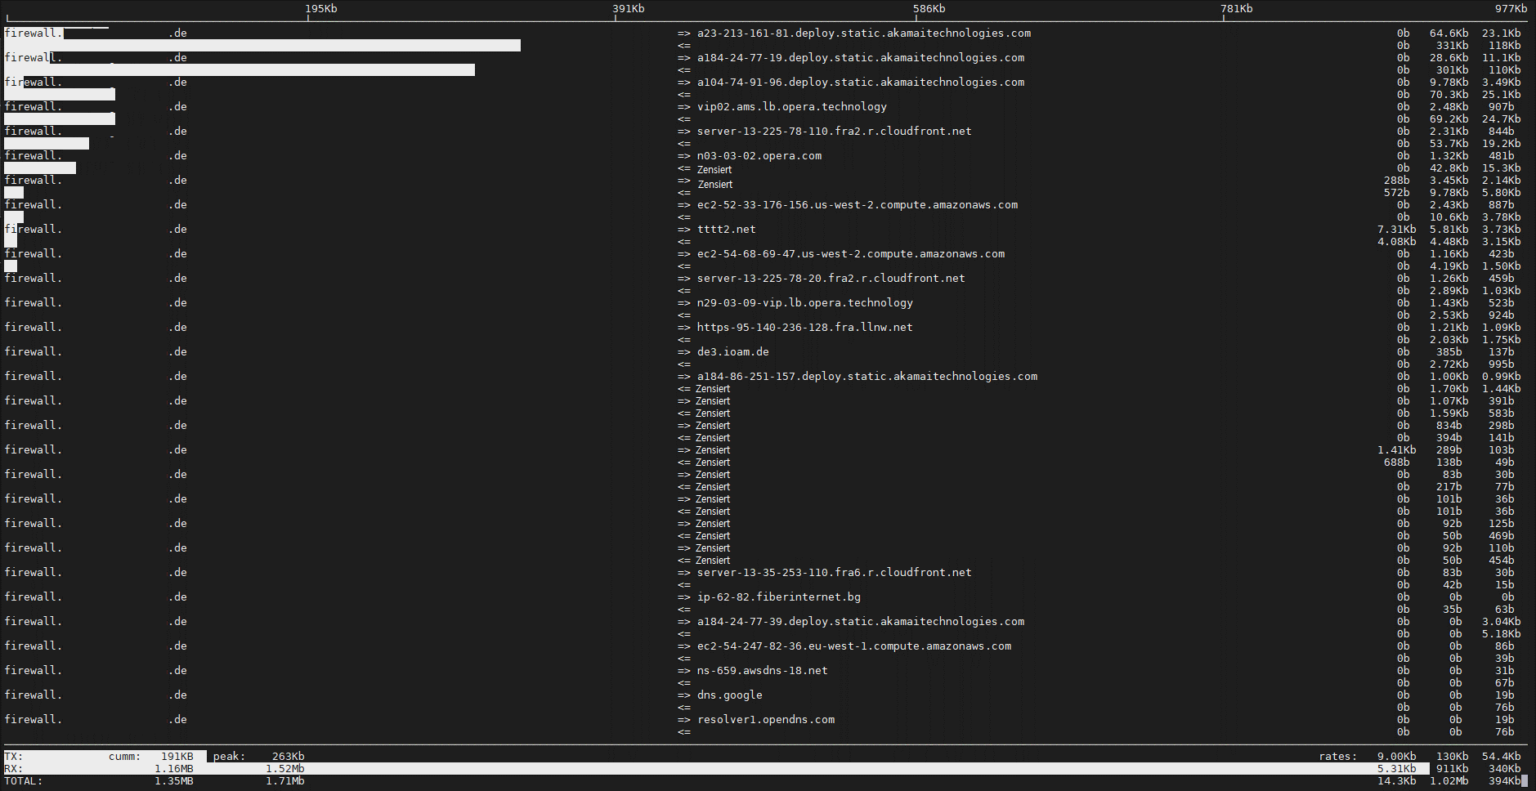Click the server-13-225-78-110.fra2.r.cloudfront.net hostname

830,130
